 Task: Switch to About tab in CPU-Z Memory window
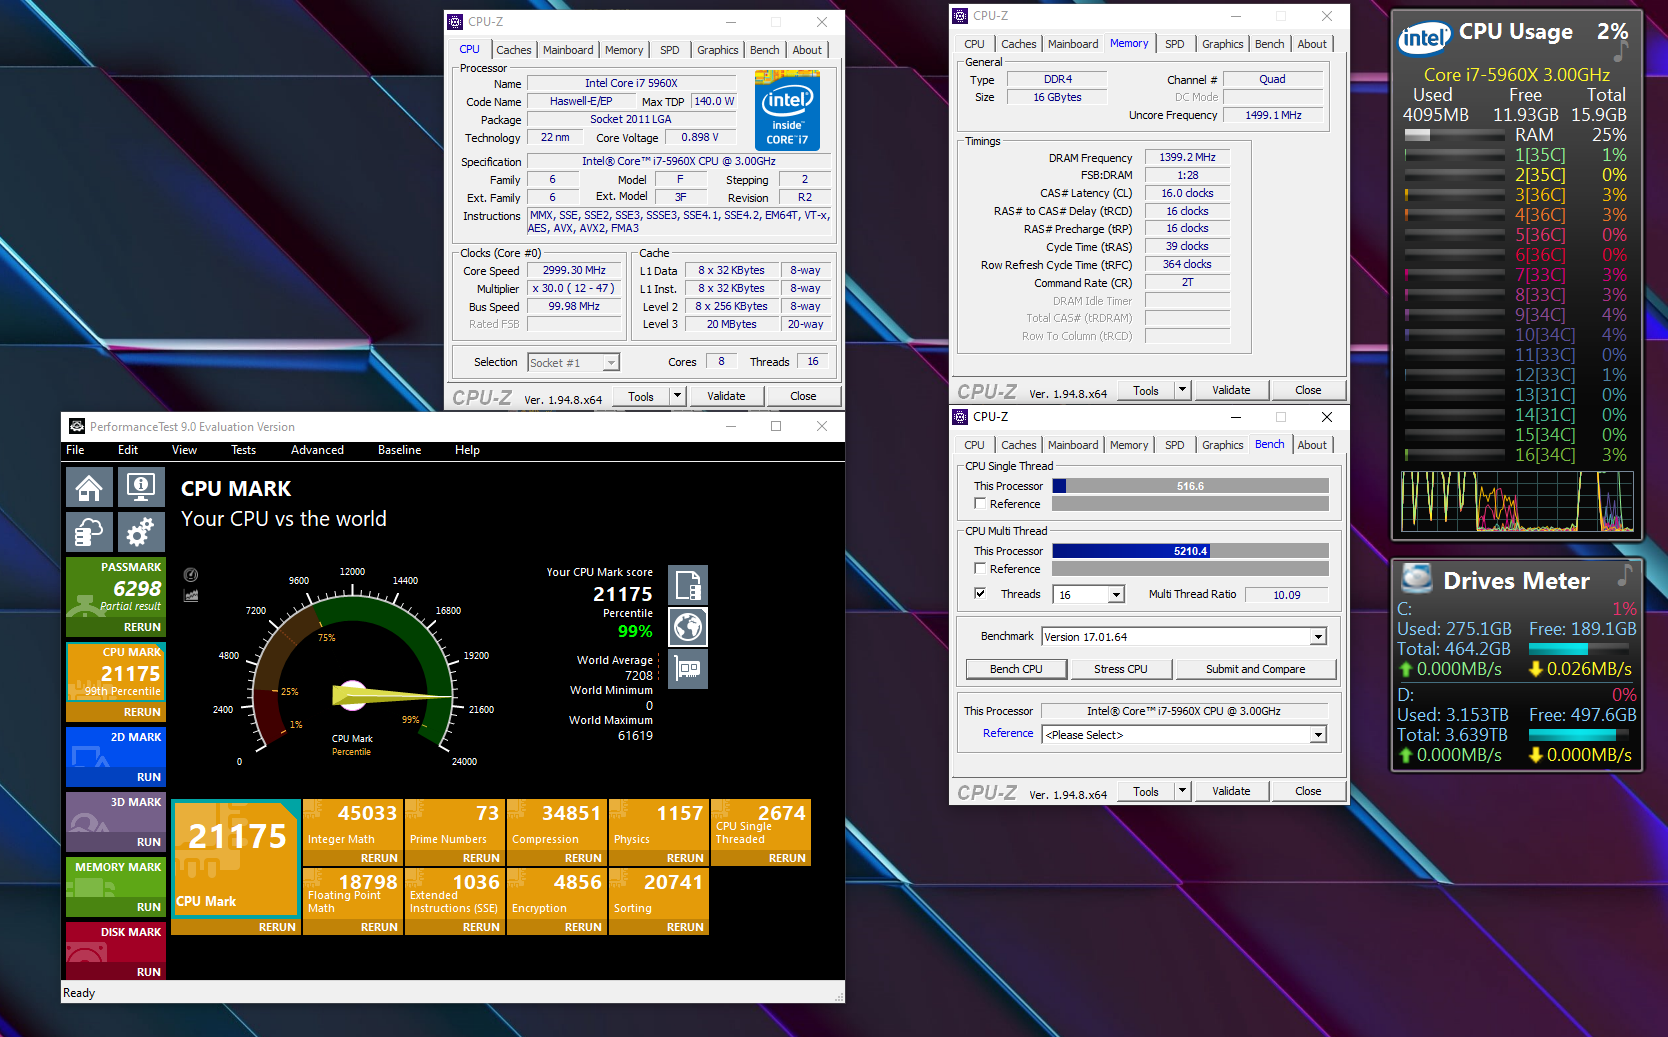[1312, 44]
